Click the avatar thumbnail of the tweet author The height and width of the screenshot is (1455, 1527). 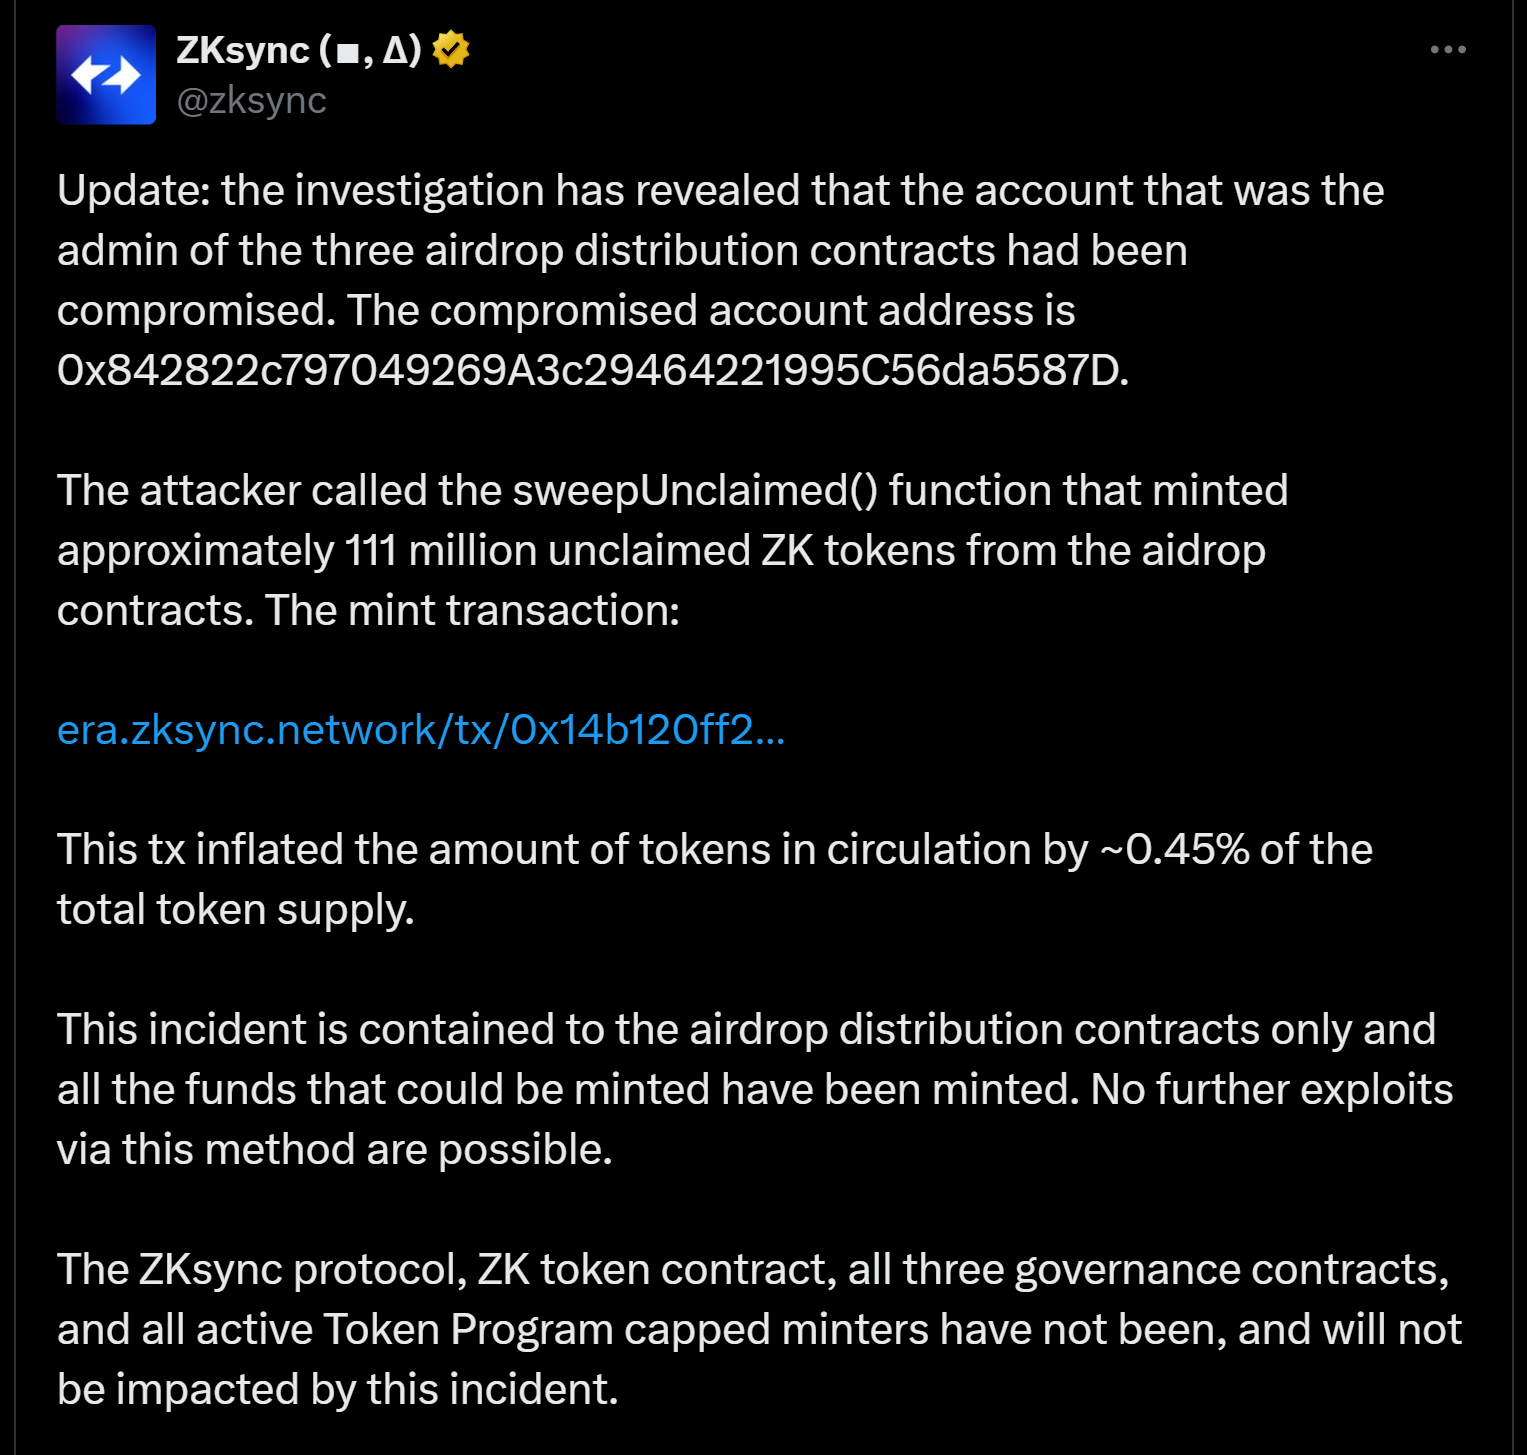[106, 75]
